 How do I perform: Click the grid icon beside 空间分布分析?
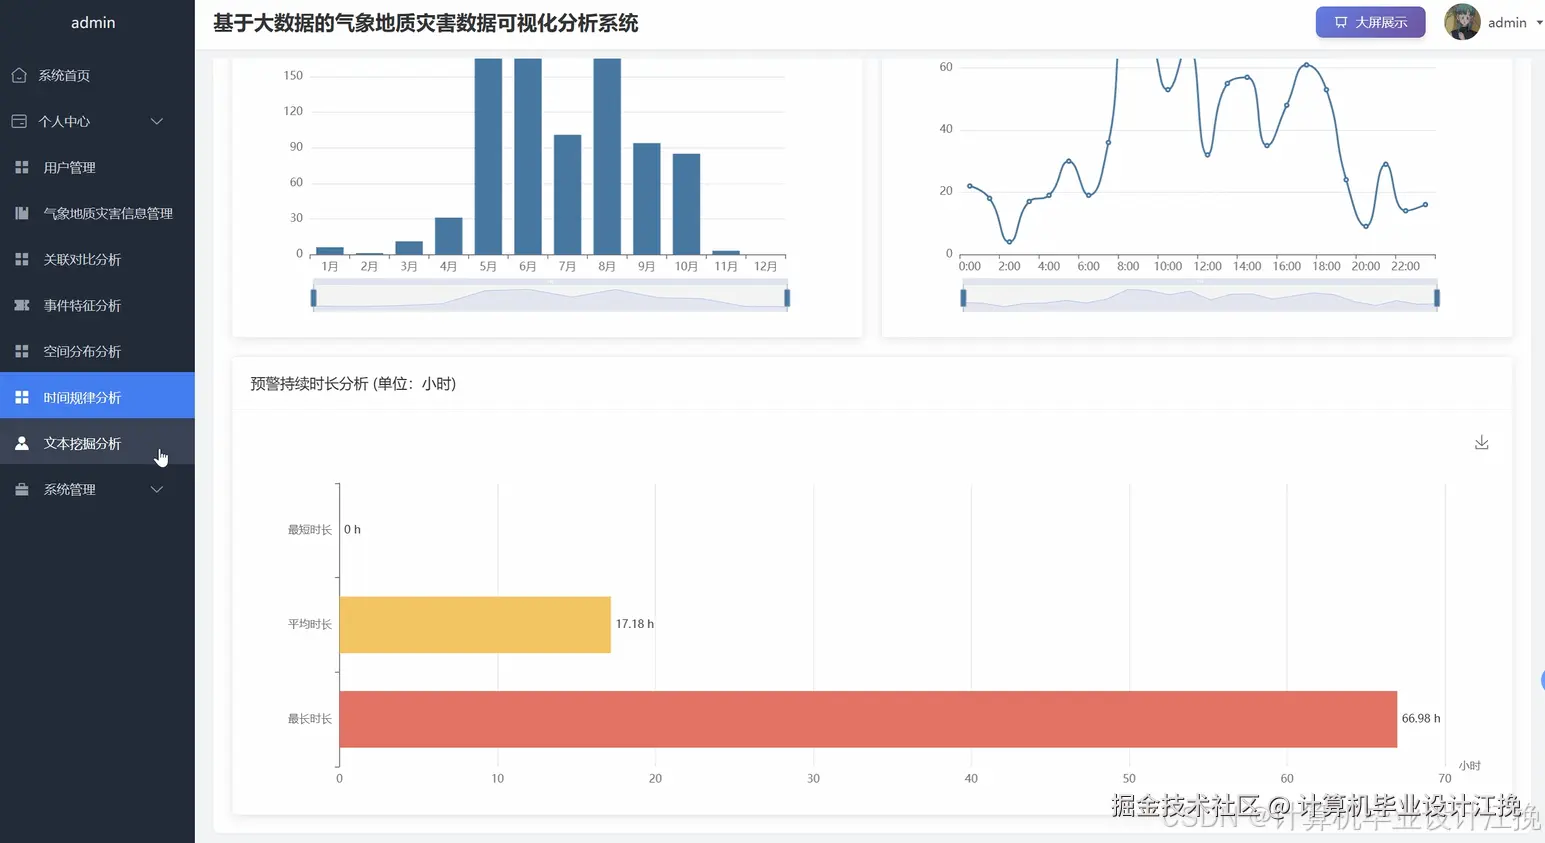pyautogui.click(x=22, y=351)
